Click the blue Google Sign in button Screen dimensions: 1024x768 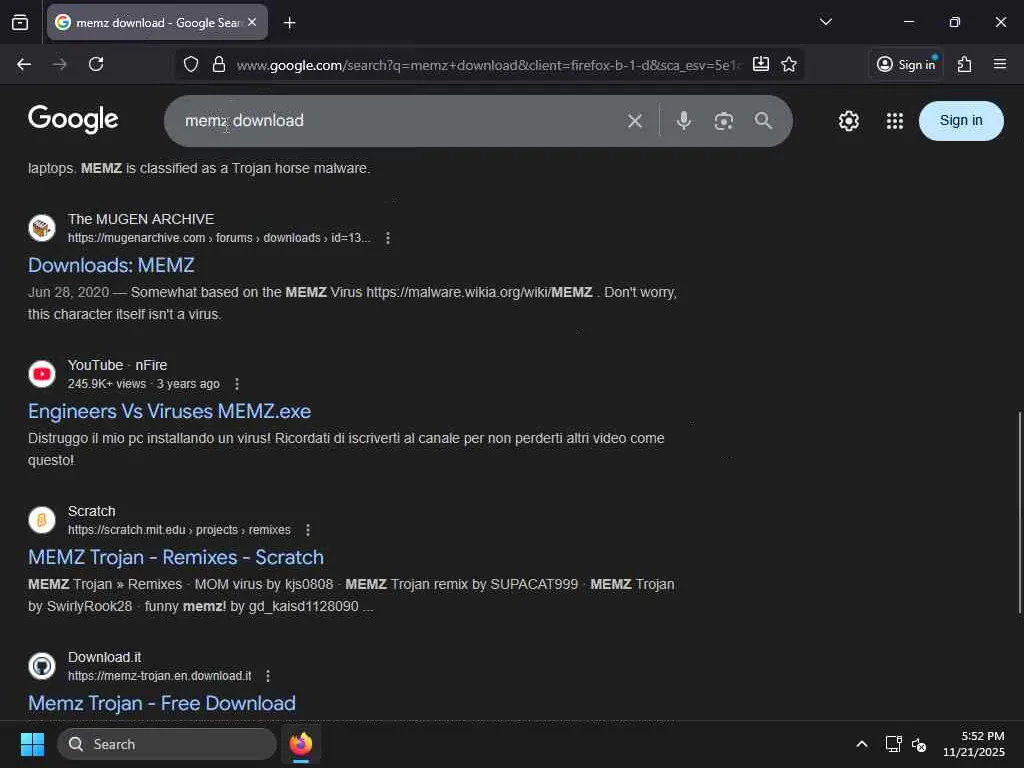point(961,121)
